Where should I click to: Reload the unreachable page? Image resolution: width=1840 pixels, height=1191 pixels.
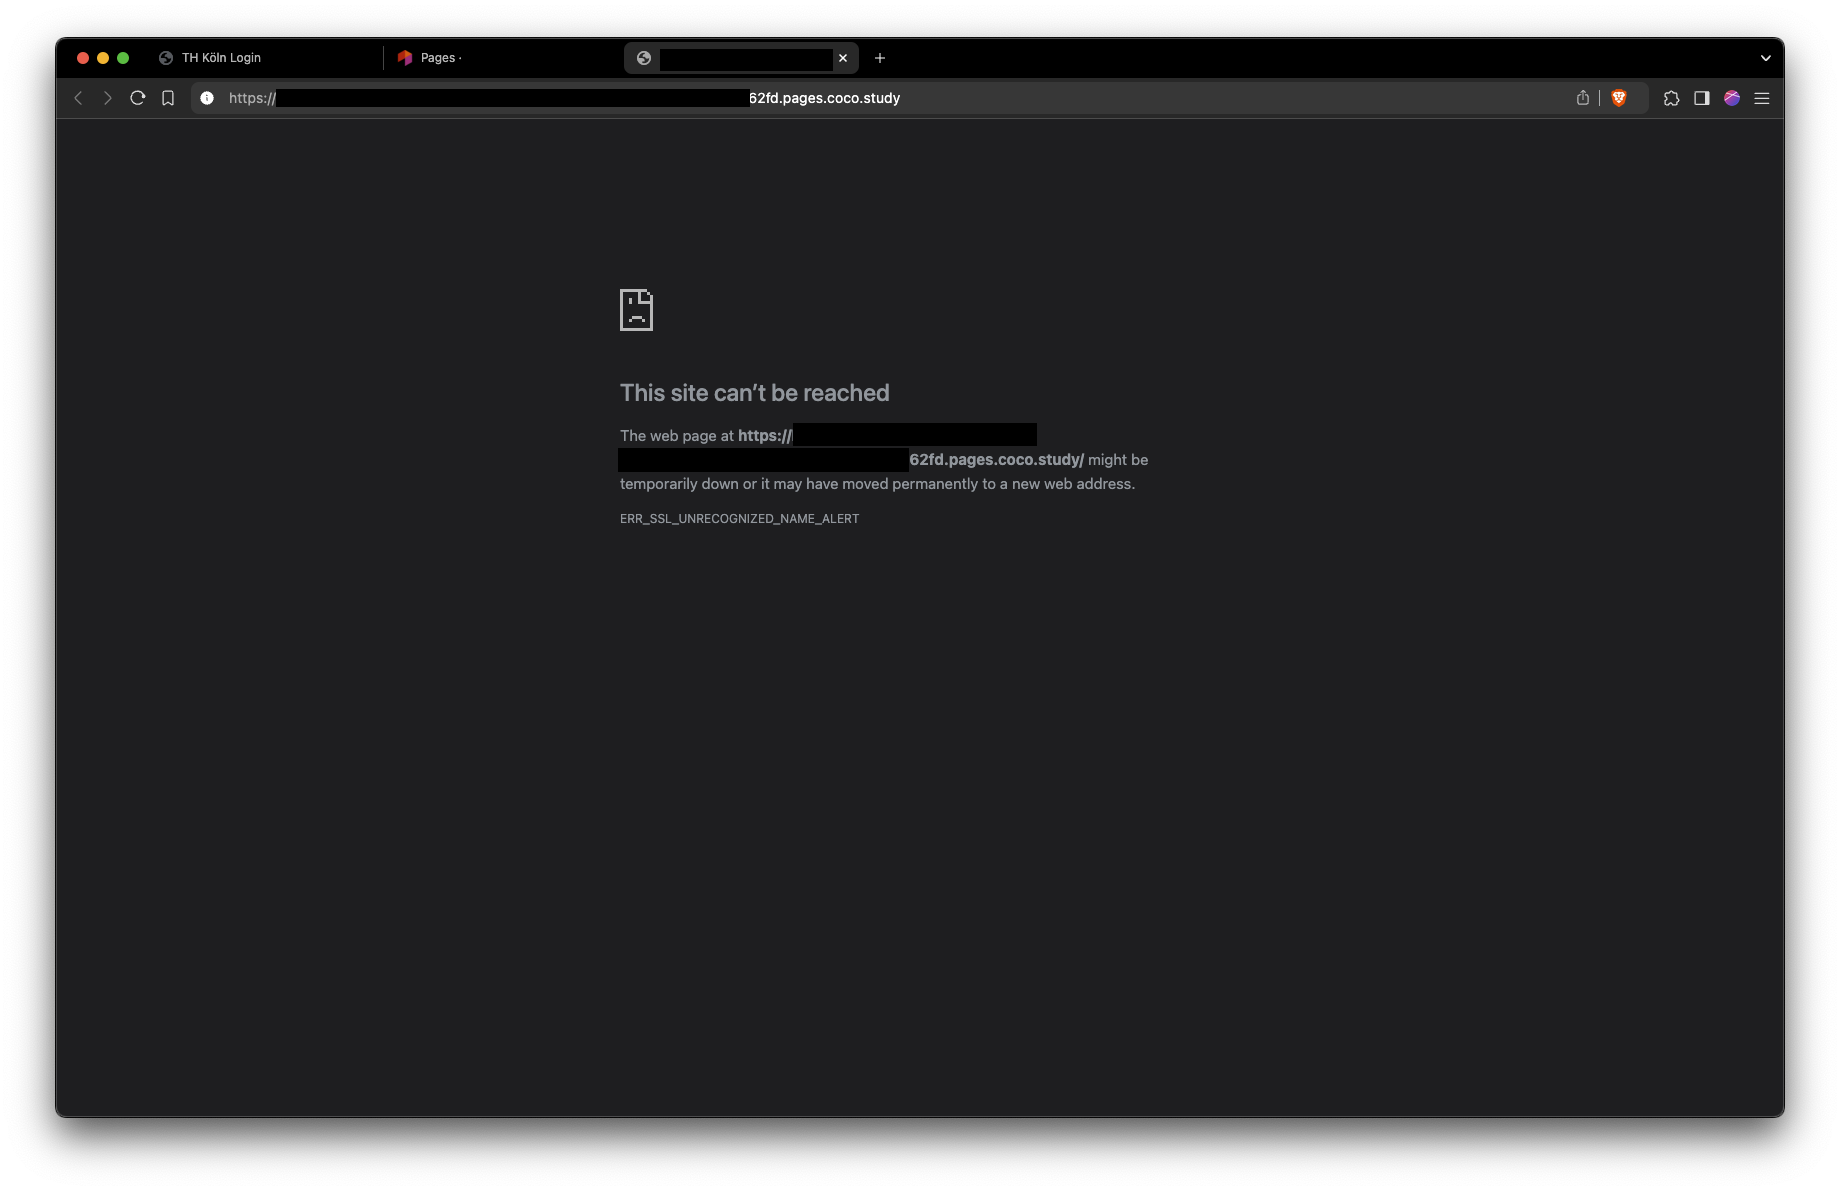click(138, 98)
